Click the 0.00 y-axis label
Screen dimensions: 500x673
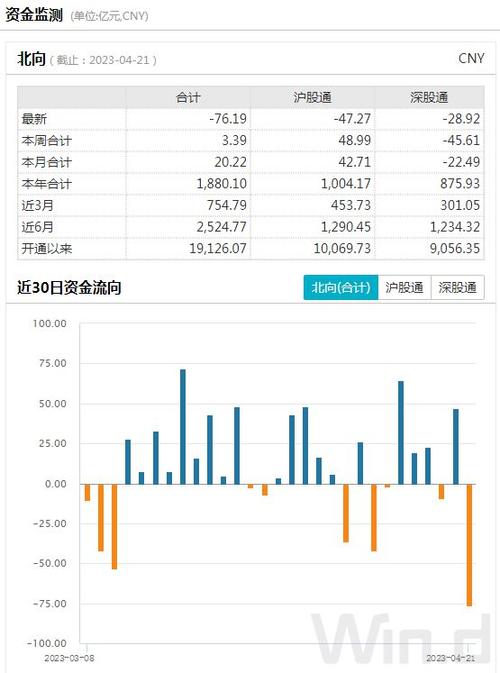click(x=56, y=484)
